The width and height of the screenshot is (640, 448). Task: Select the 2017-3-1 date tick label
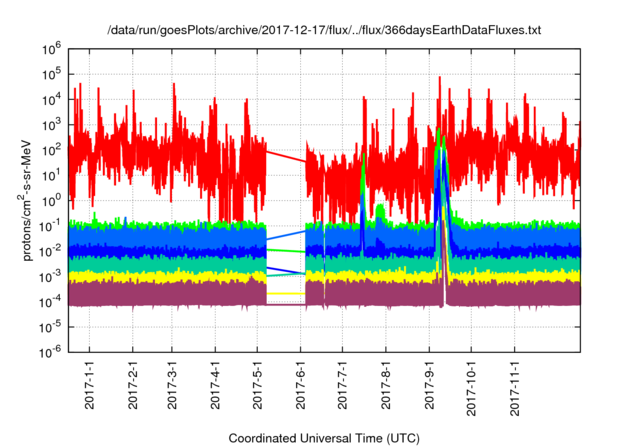pyautogui.click(x=171, y=386)
